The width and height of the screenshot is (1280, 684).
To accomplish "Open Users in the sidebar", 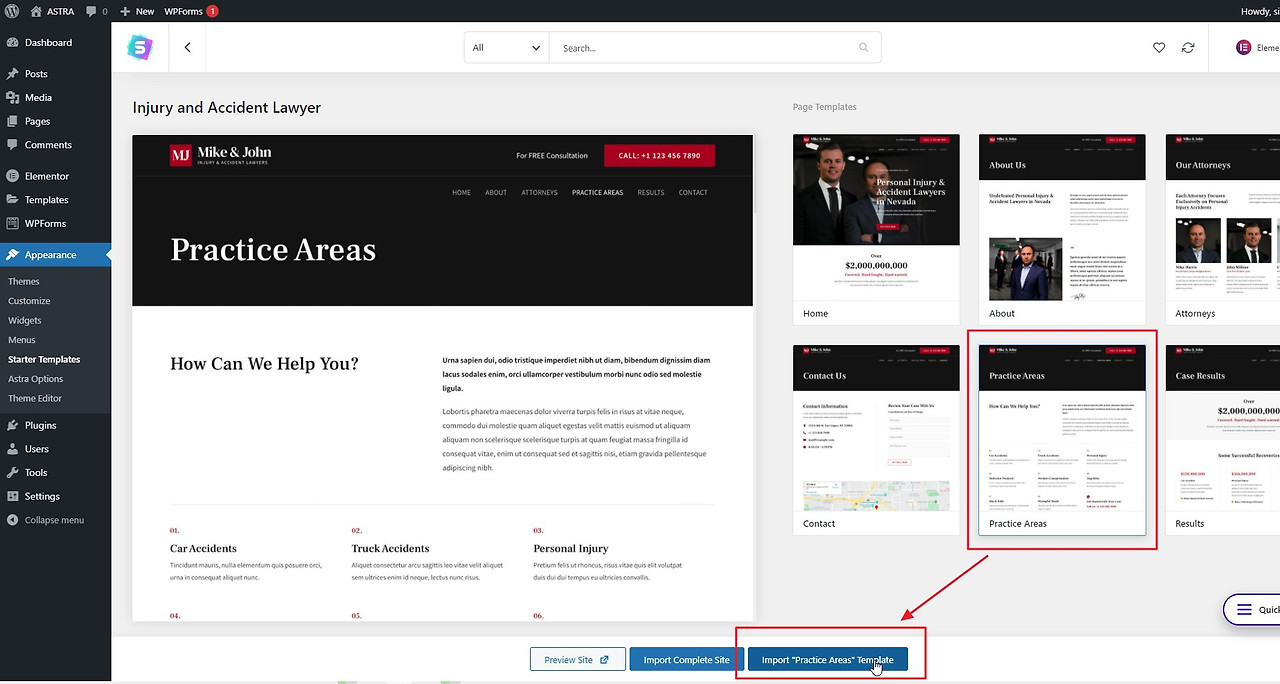I will tap(55, 449).
